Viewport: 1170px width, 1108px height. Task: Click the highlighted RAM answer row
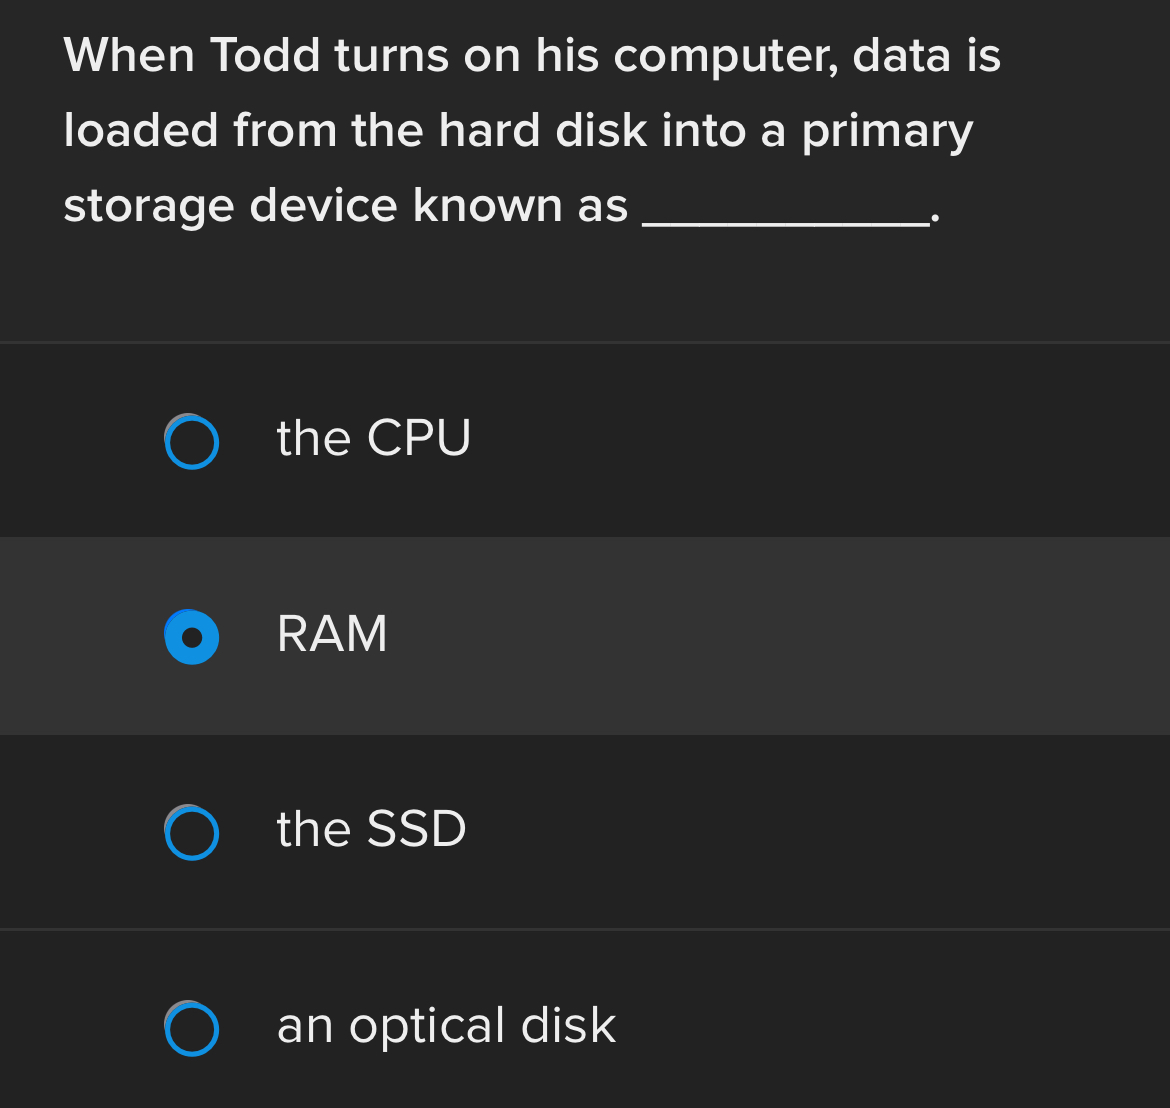(585, 636)
